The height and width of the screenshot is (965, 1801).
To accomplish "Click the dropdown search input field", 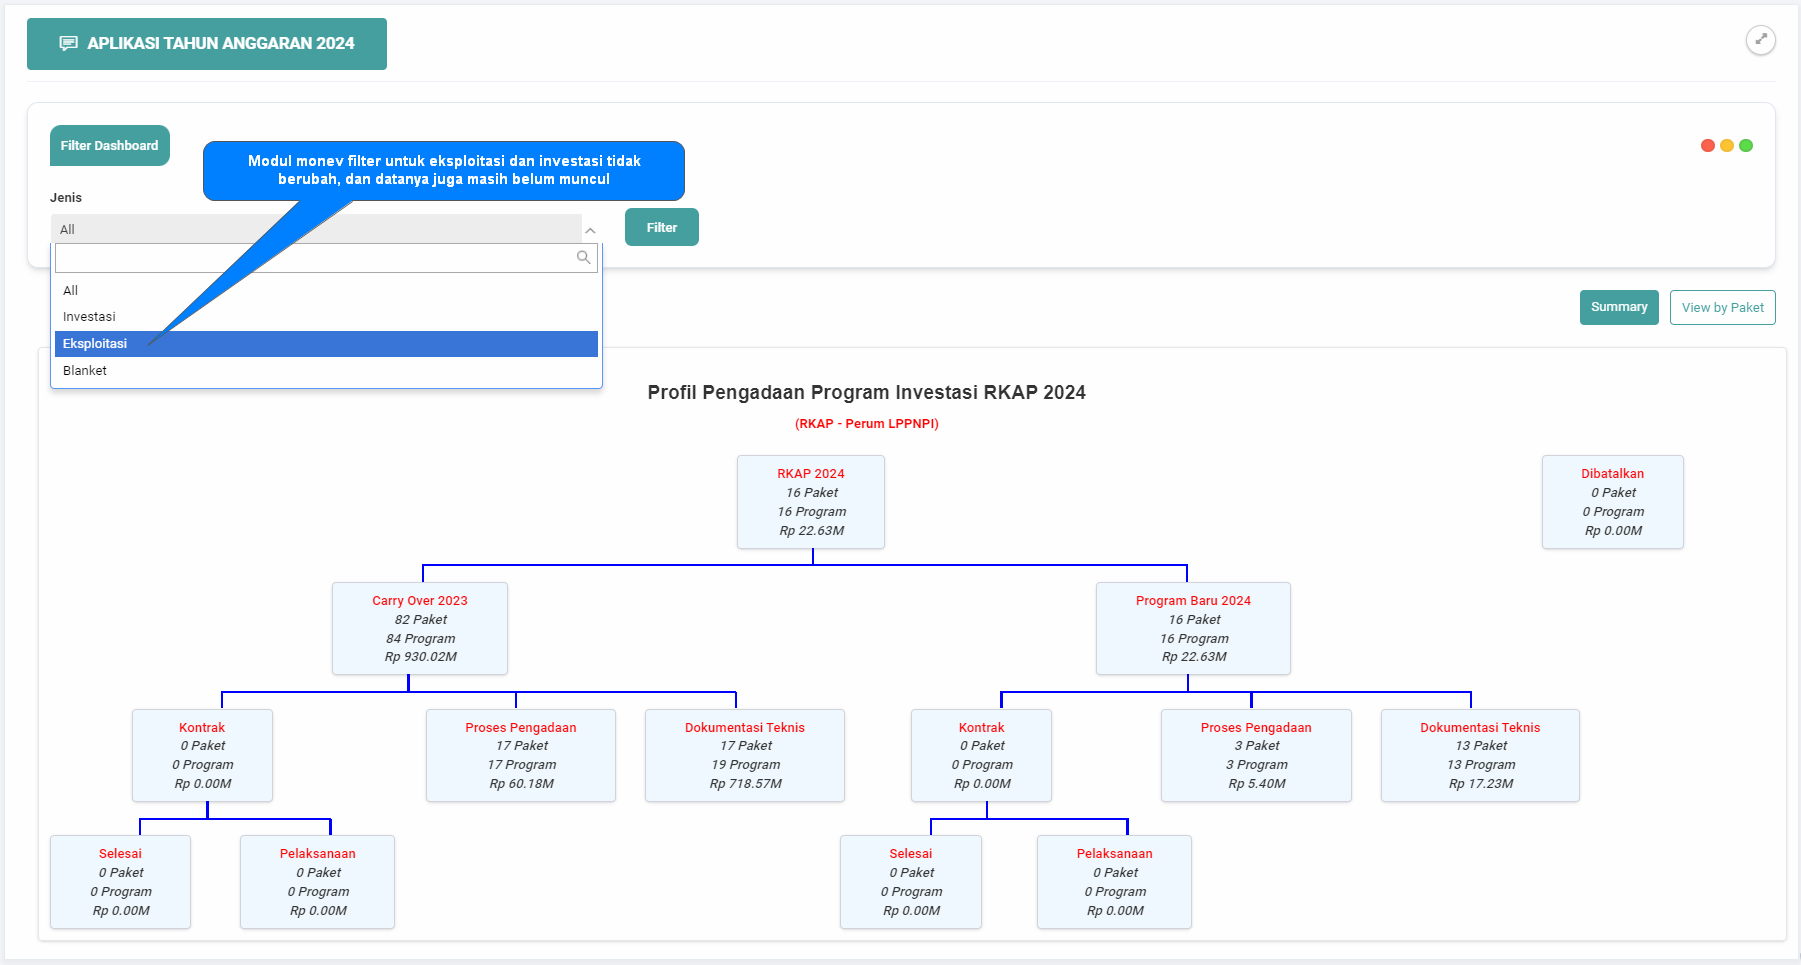I will click(x=314, y=258).
